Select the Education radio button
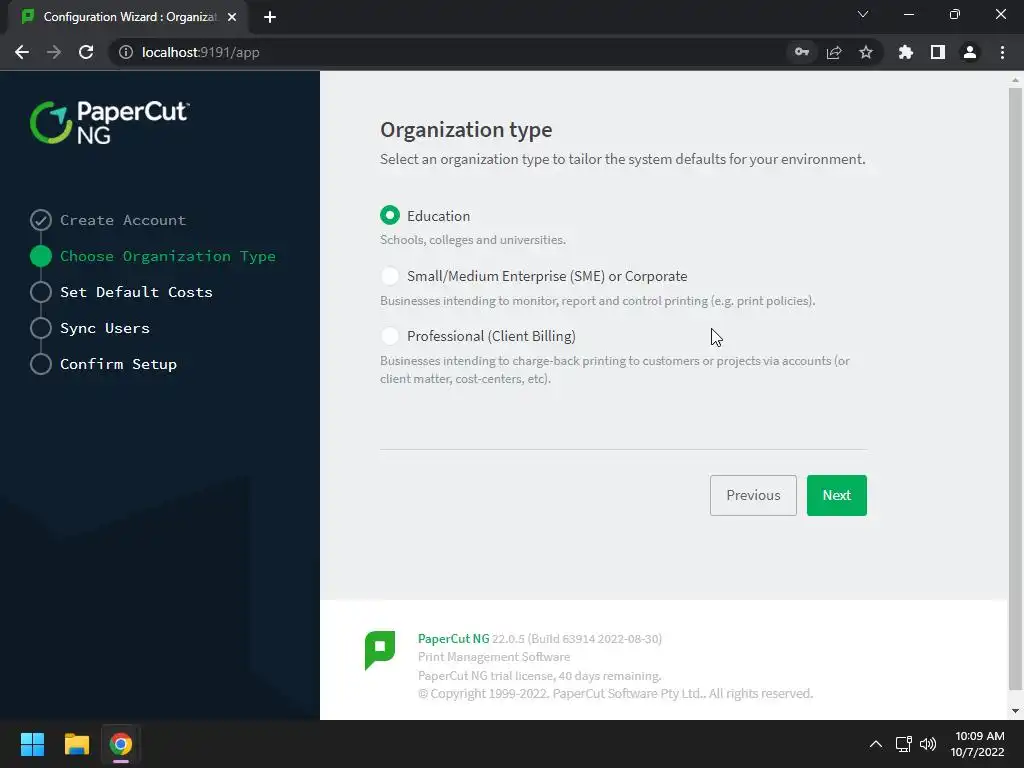Image resolution: width=1024 pixels, height=768 pixels. tap(390, 216)
